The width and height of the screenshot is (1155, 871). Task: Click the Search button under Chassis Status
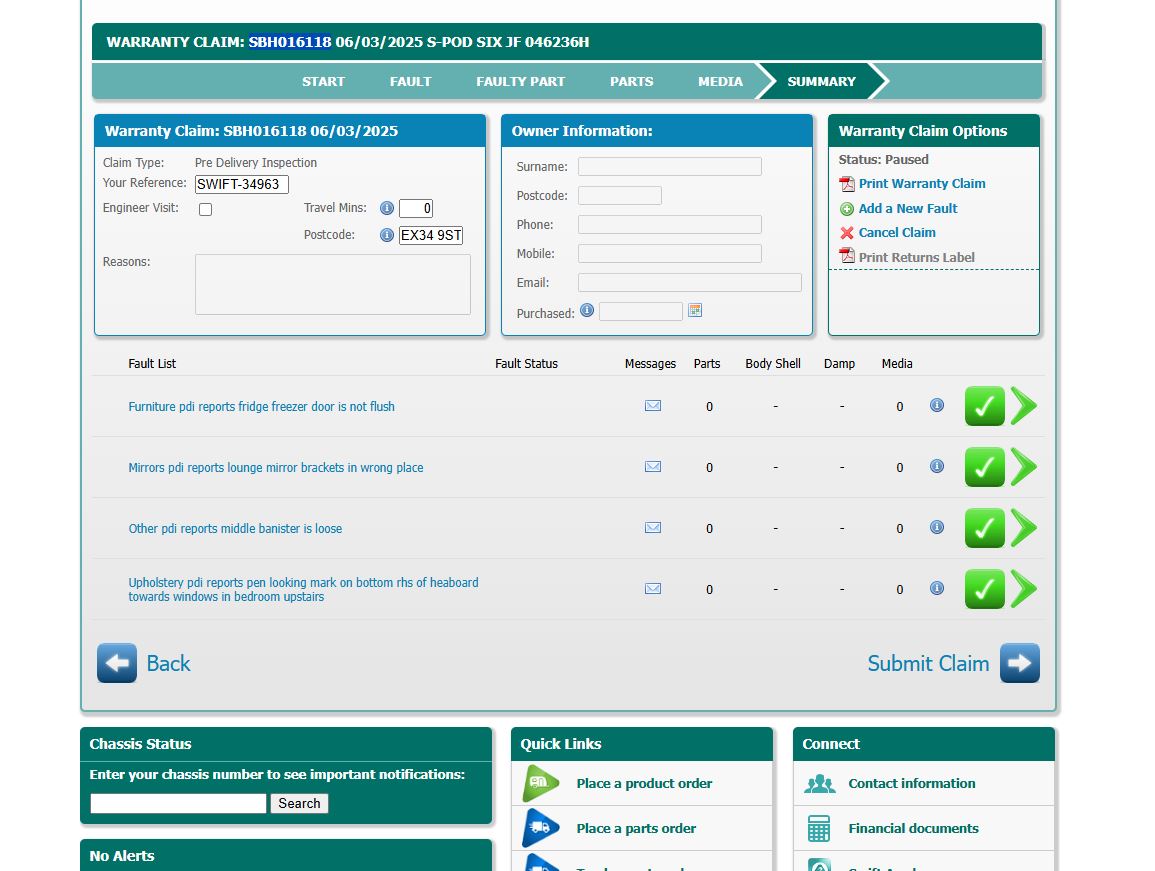299,803
